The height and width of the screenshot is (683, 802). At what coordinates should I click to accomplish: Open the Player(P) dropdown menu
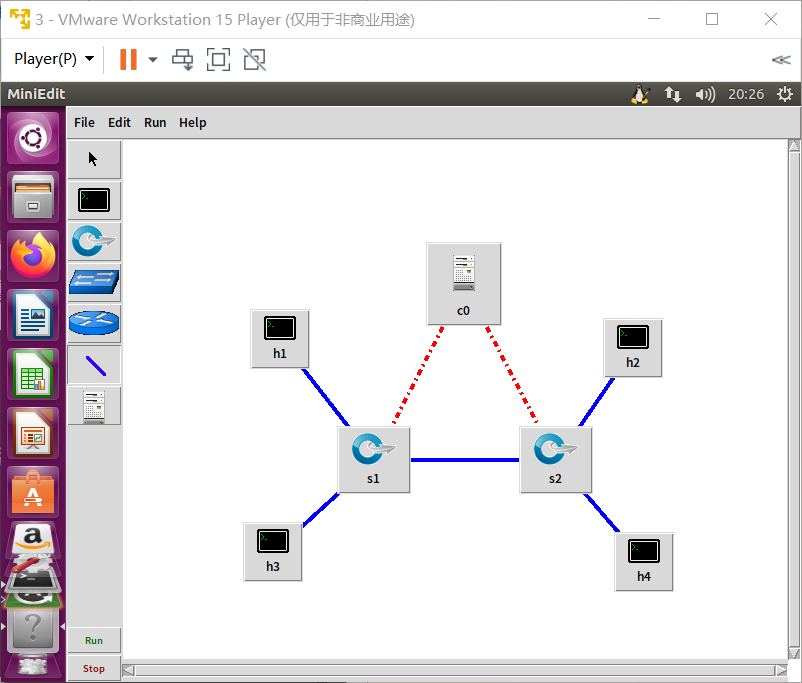tap(54, 59)
